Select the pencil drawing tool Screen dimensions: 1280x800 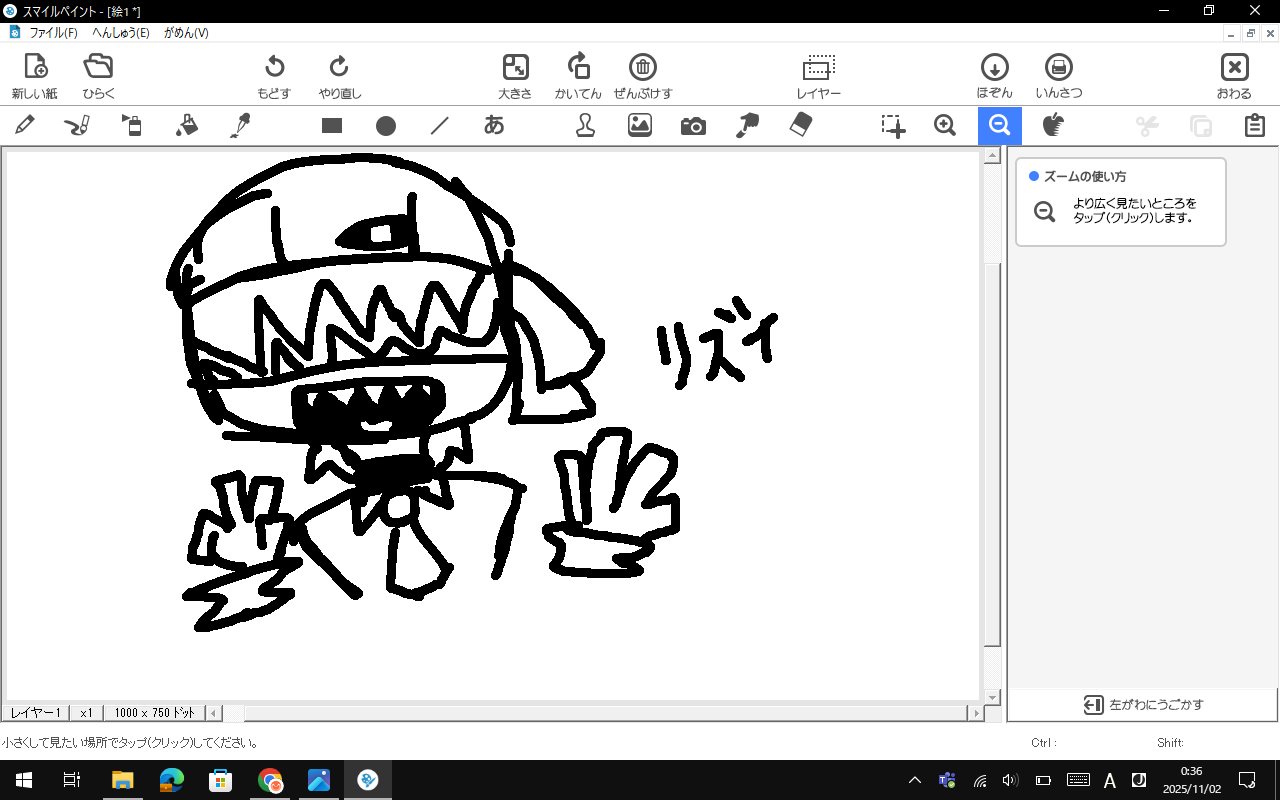pyautogui.click(x=25, y=125)
